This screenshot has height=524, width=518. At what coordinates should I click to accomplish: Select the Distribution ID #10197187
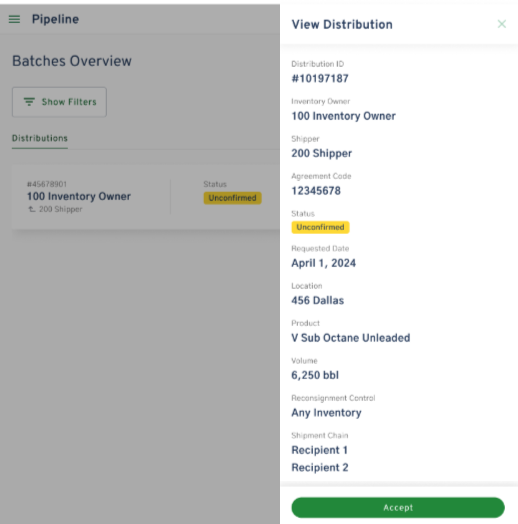[320, 79]
